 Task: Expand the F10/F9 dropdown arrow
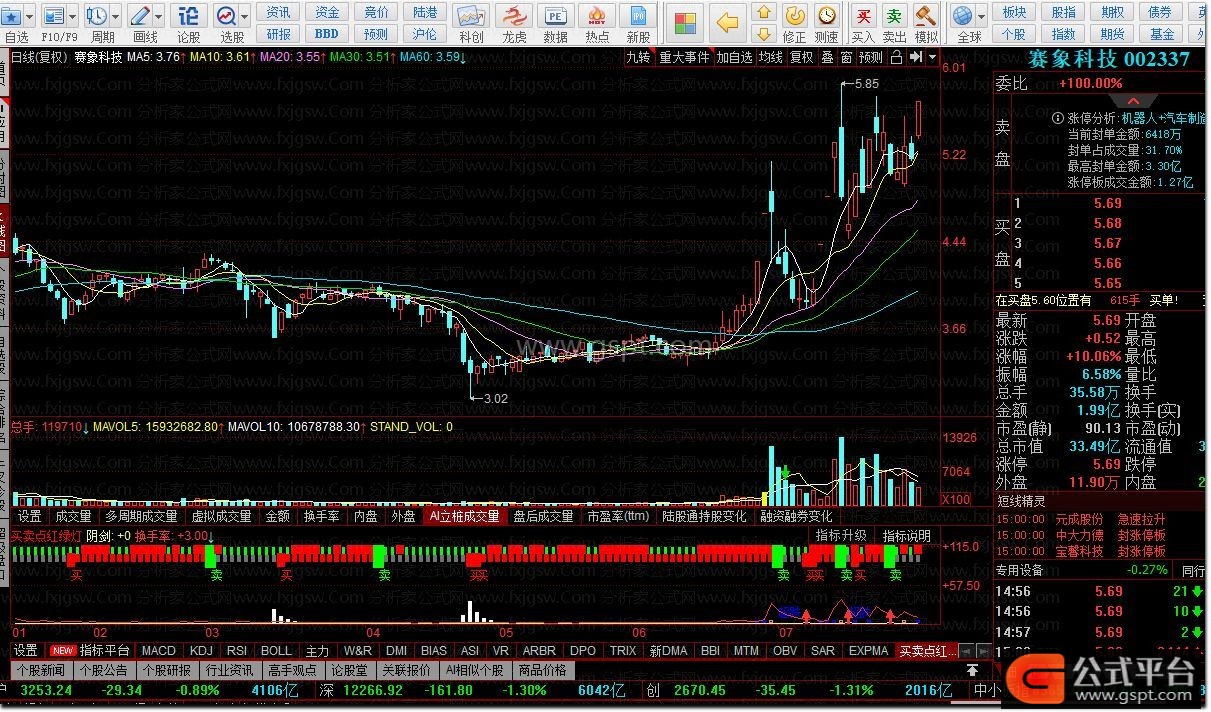tap(71, 16)
